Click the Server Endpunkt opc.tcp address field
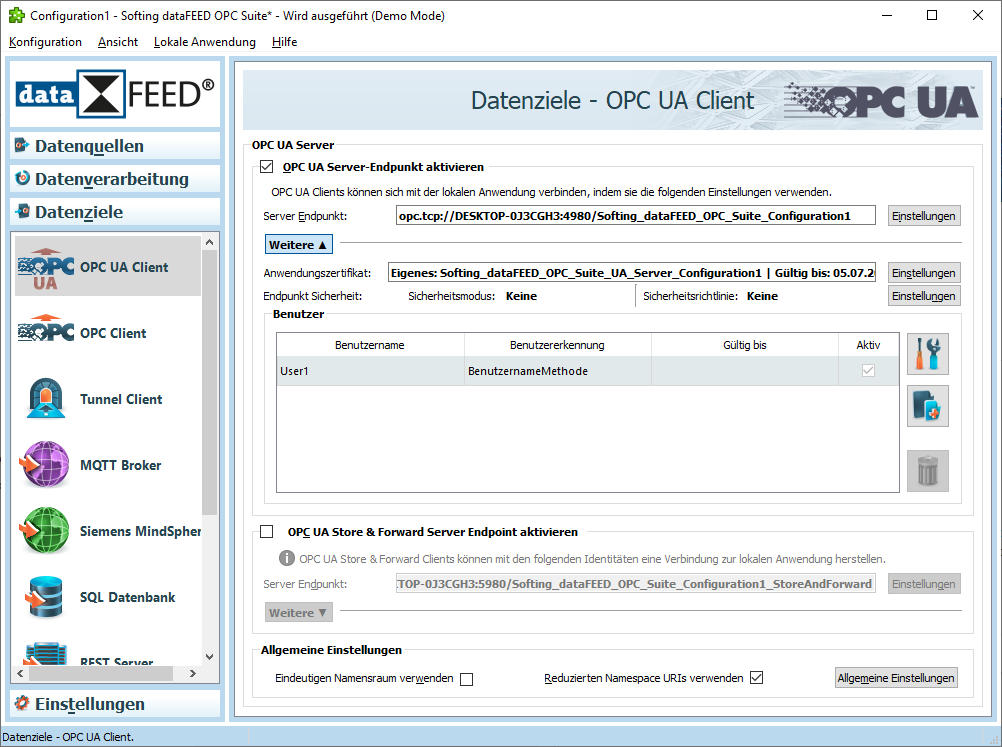The image size is (1002, 747). [x=636, y=216]
